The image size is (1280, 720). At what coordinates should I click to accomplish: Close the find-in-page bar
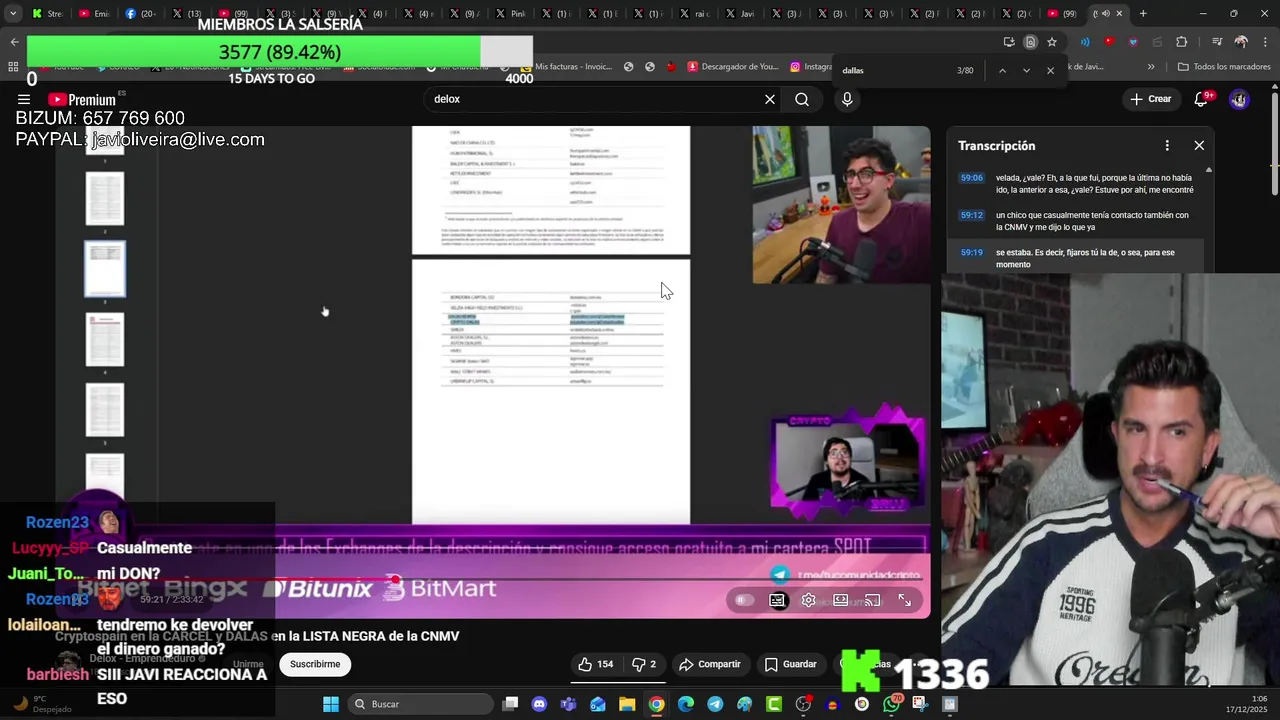pos(1050,70)
